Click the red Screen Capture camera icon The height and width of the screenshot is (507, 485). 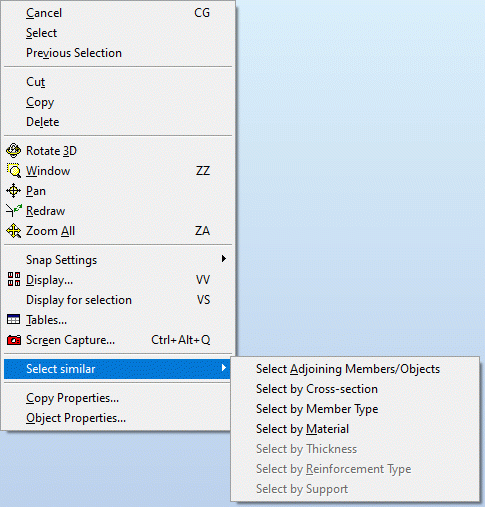point(14,340)
